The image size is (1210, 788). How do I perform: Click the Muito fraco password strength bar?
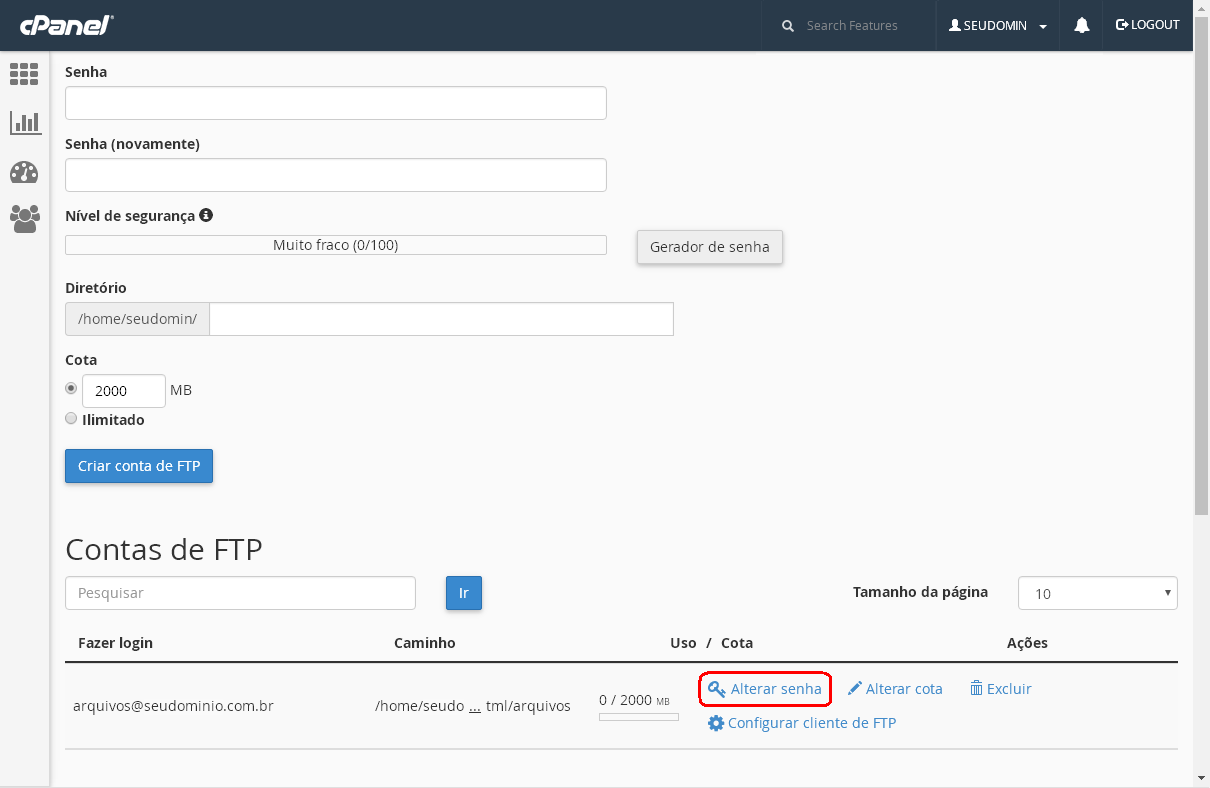coord(335,245)
